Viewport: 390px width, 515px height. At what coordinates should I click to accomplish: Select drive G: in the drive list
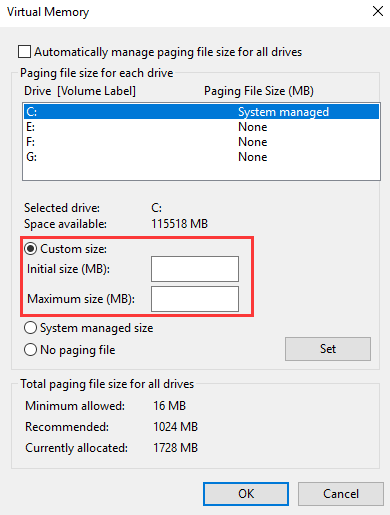(x=201, y=157)
